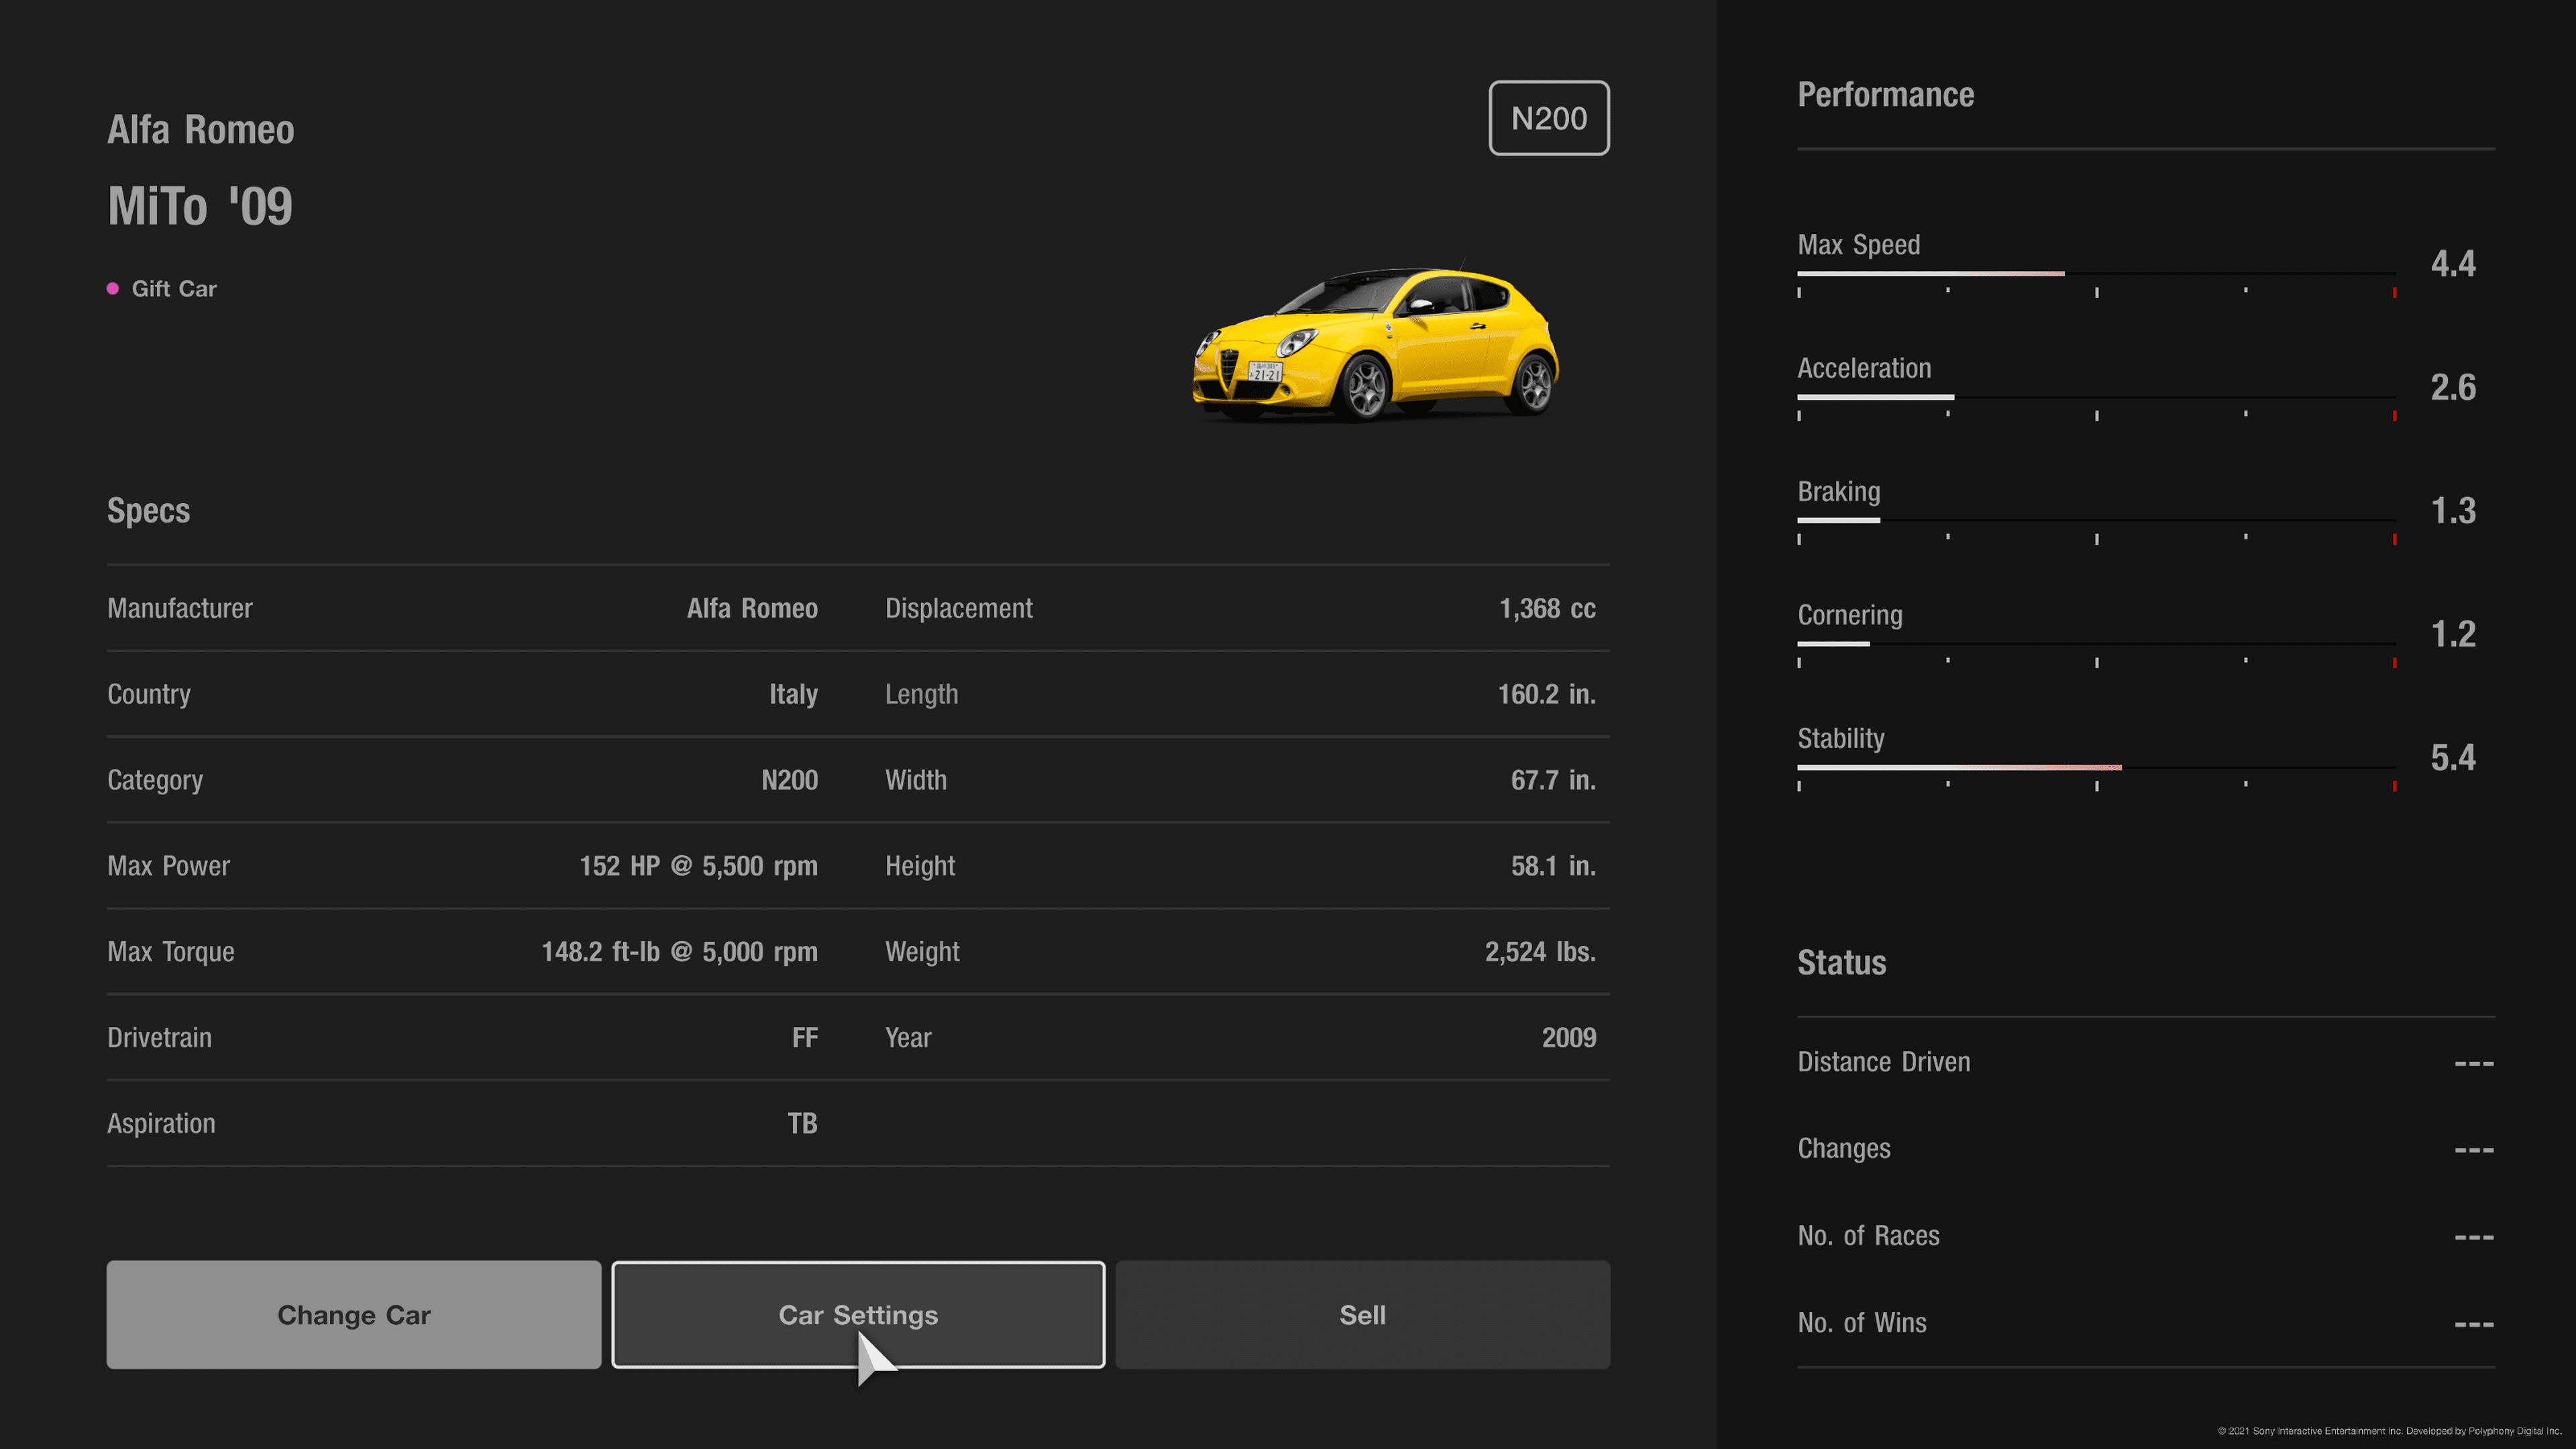Click the Acceleration performance bar
Image resolution: width=2576 pixels, height=1449 pixels.
(2096, 397)
